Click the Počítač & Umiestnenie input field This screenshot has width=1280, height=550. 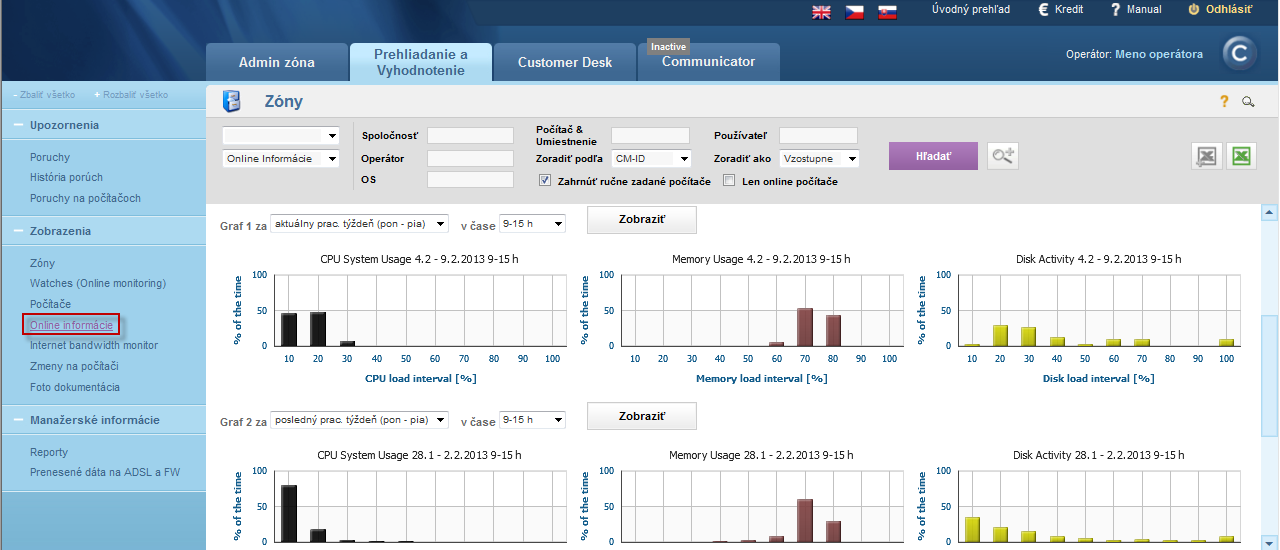pyautogui.click(x=650, y=135)
